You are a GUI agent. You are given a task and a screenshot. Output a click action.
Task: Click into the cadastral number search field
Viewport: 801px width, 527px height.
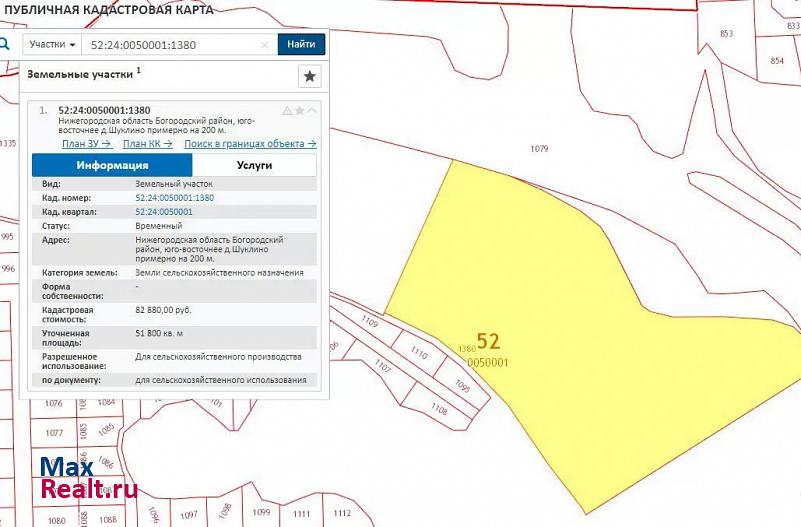coord(170,45)
